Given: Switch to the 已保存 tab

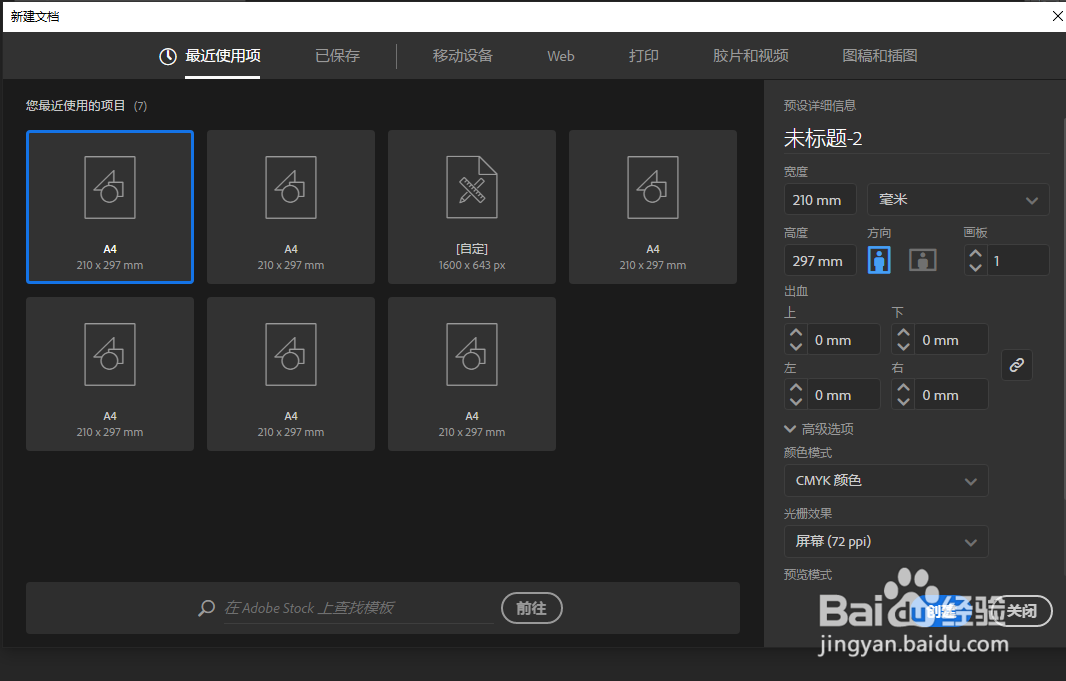Looking at the screenshot, I should 337,56.
